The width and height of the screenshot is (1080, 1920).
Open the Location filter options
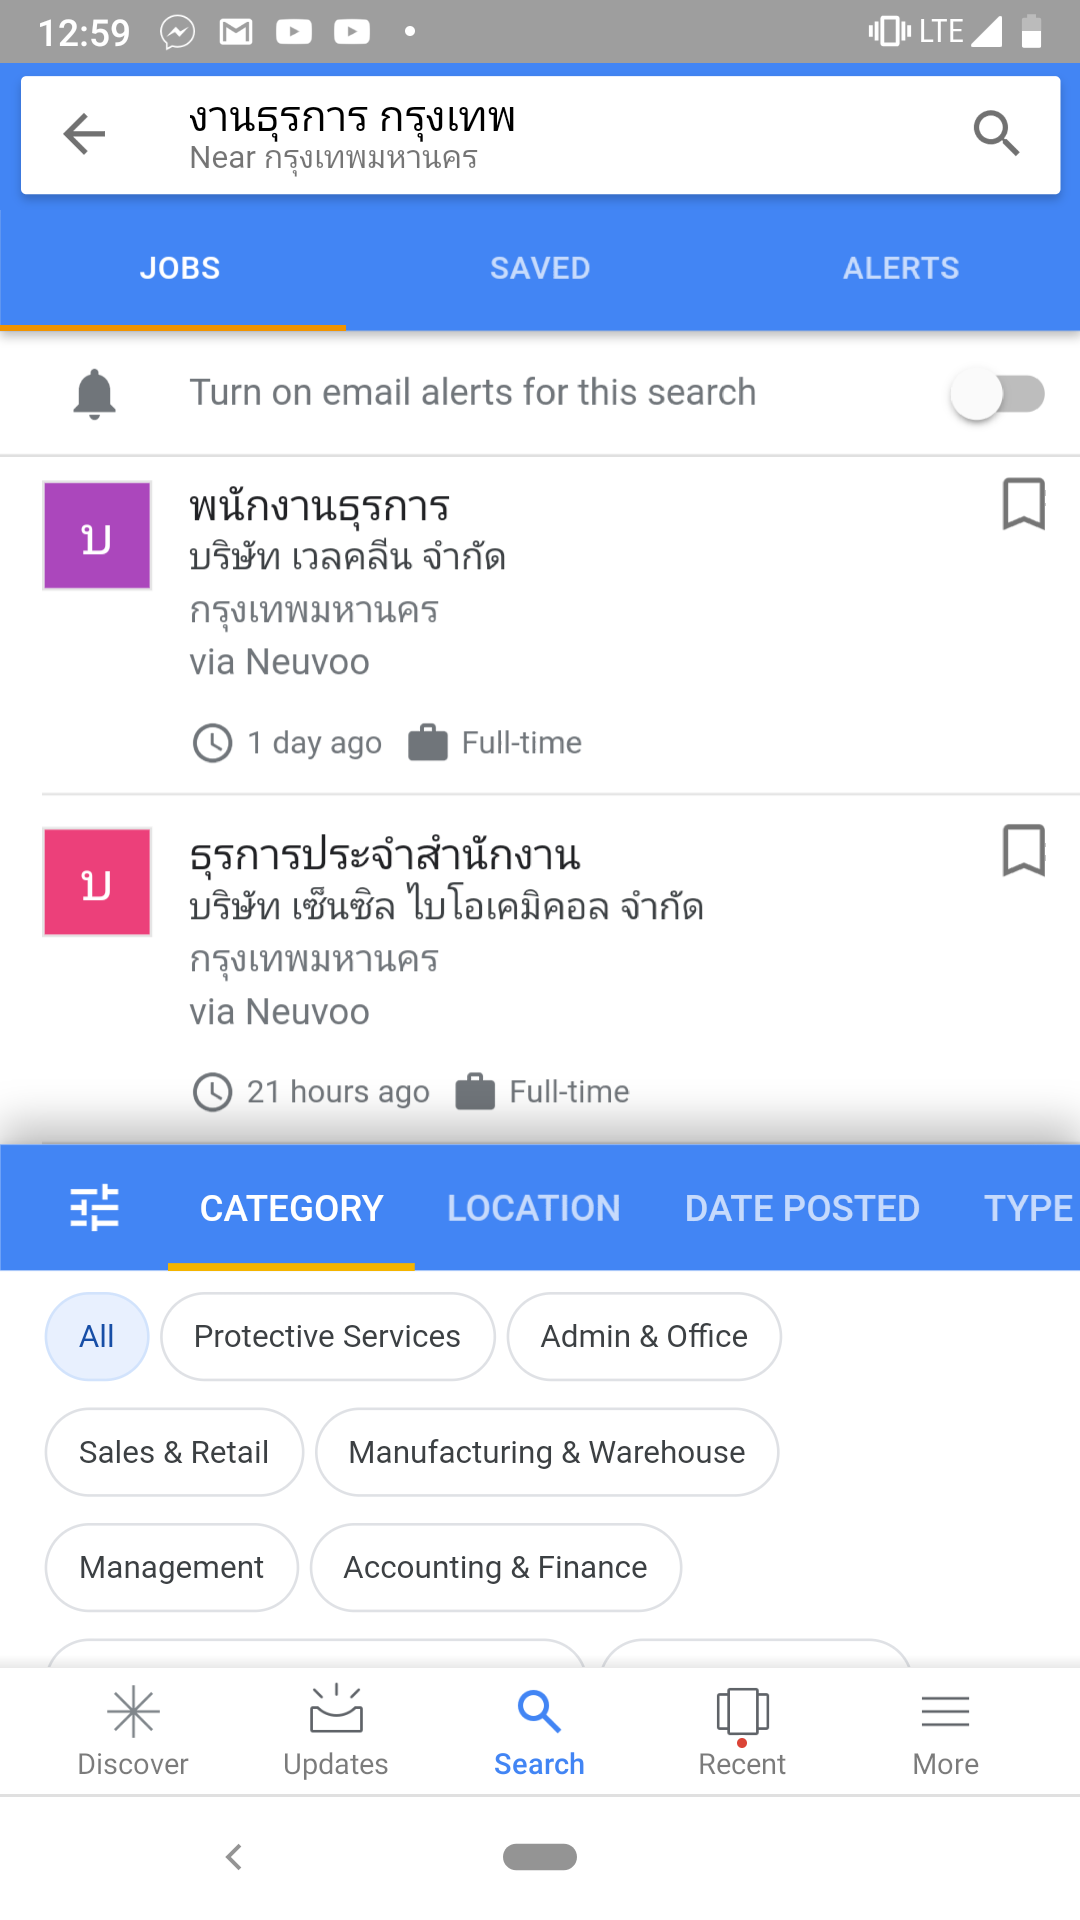(x=534, y=1208)
